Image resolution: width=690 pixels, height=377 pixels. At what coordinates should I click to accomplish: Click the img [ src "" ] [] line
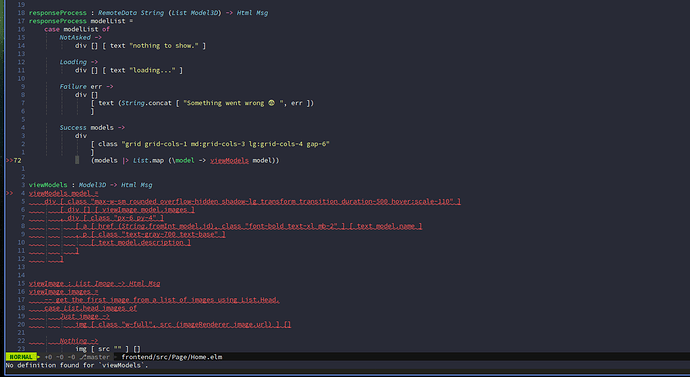coord(108,349)
